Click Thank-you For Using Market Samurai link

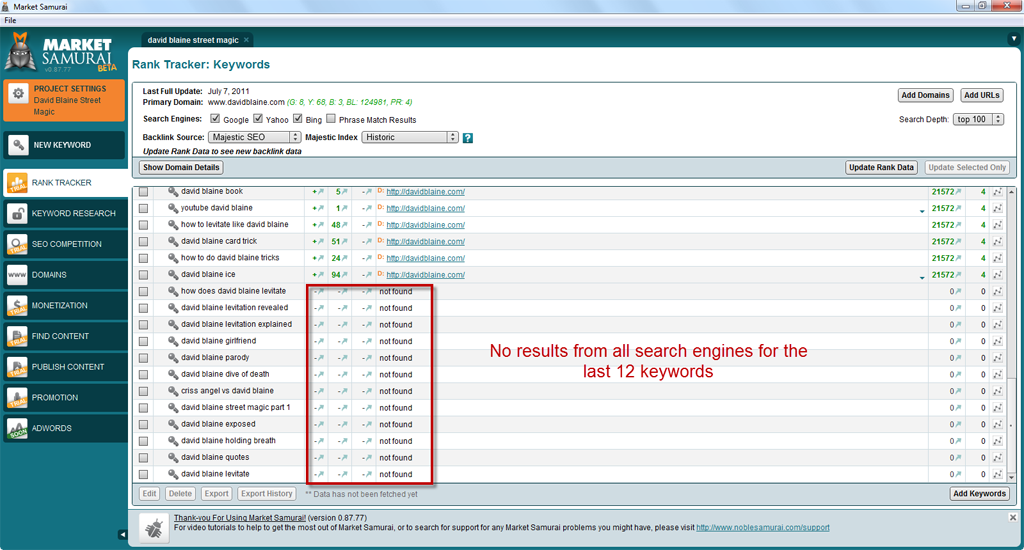coord(240,518)
